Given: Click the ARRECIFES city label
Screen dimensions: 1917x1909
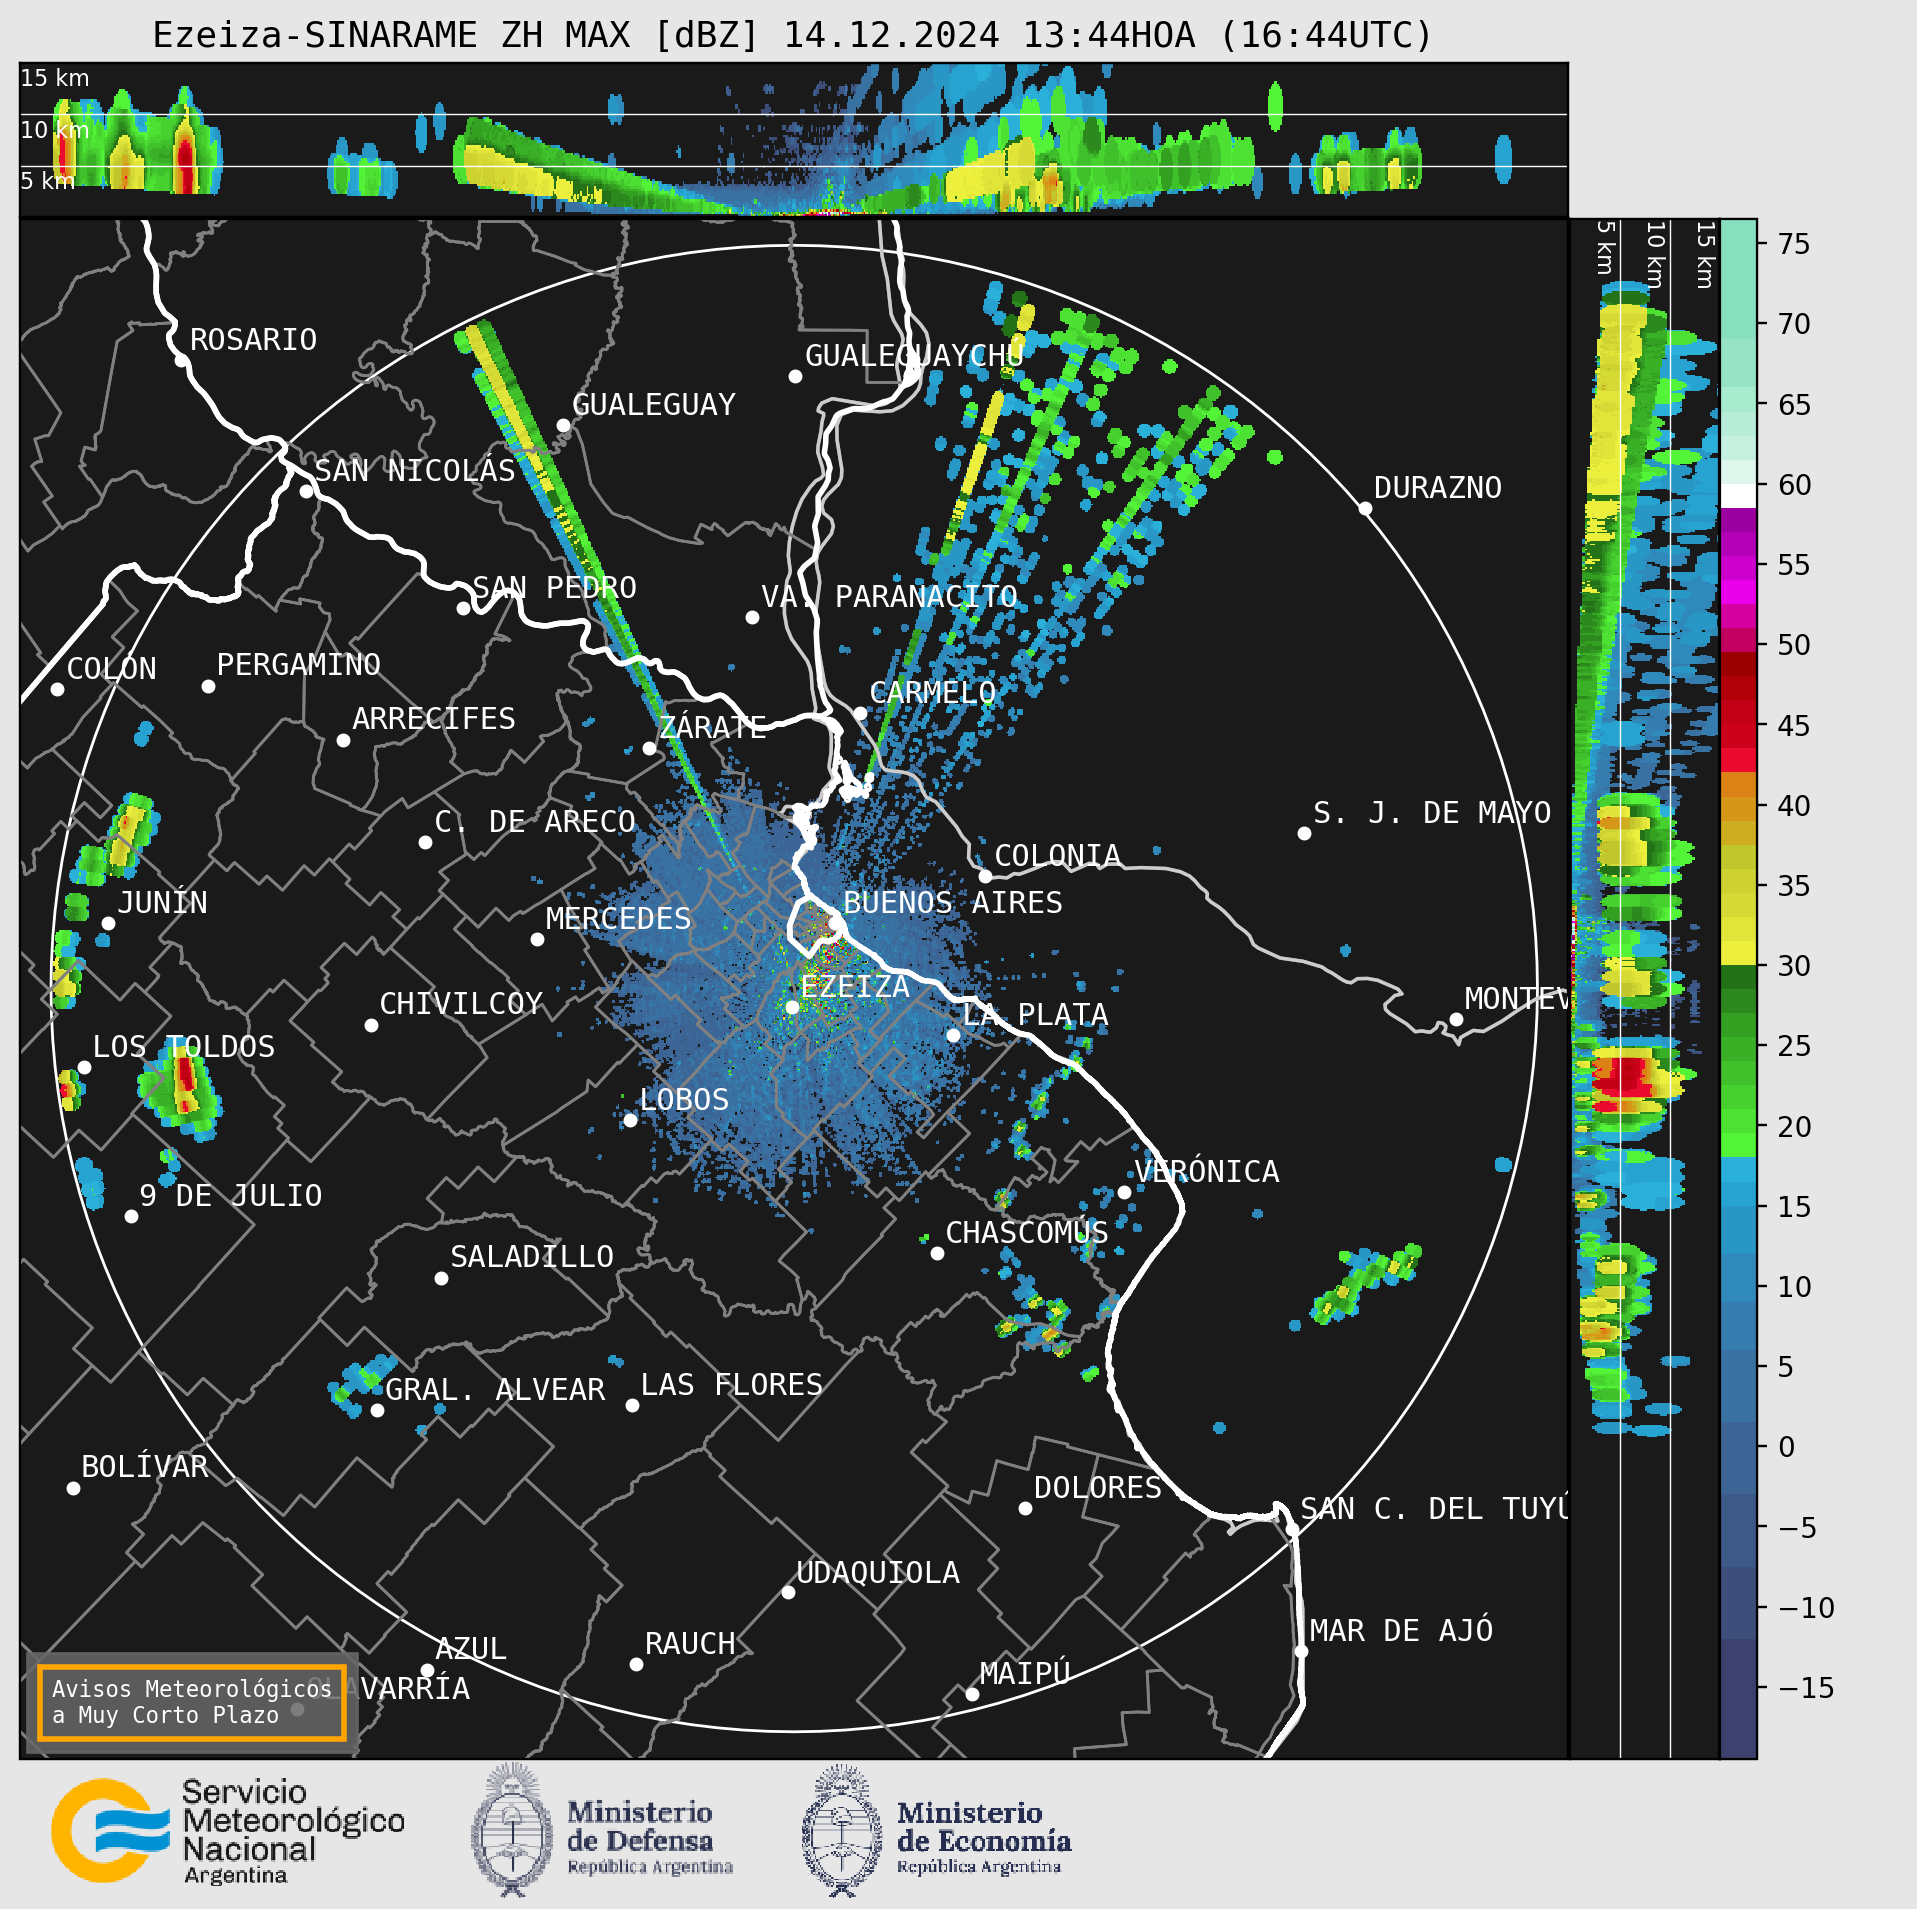Looking at the screenshot, I should 434,719.
